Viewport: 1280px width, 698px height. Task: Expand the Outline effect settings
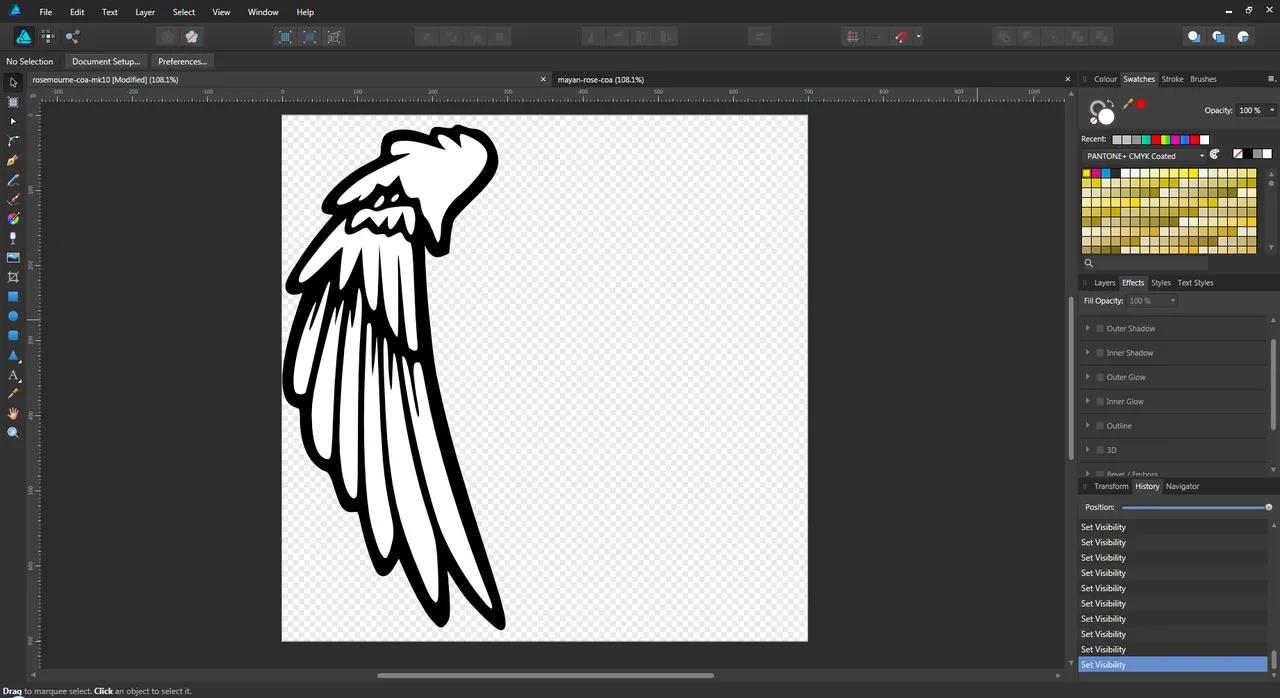tap(1088, 426)
